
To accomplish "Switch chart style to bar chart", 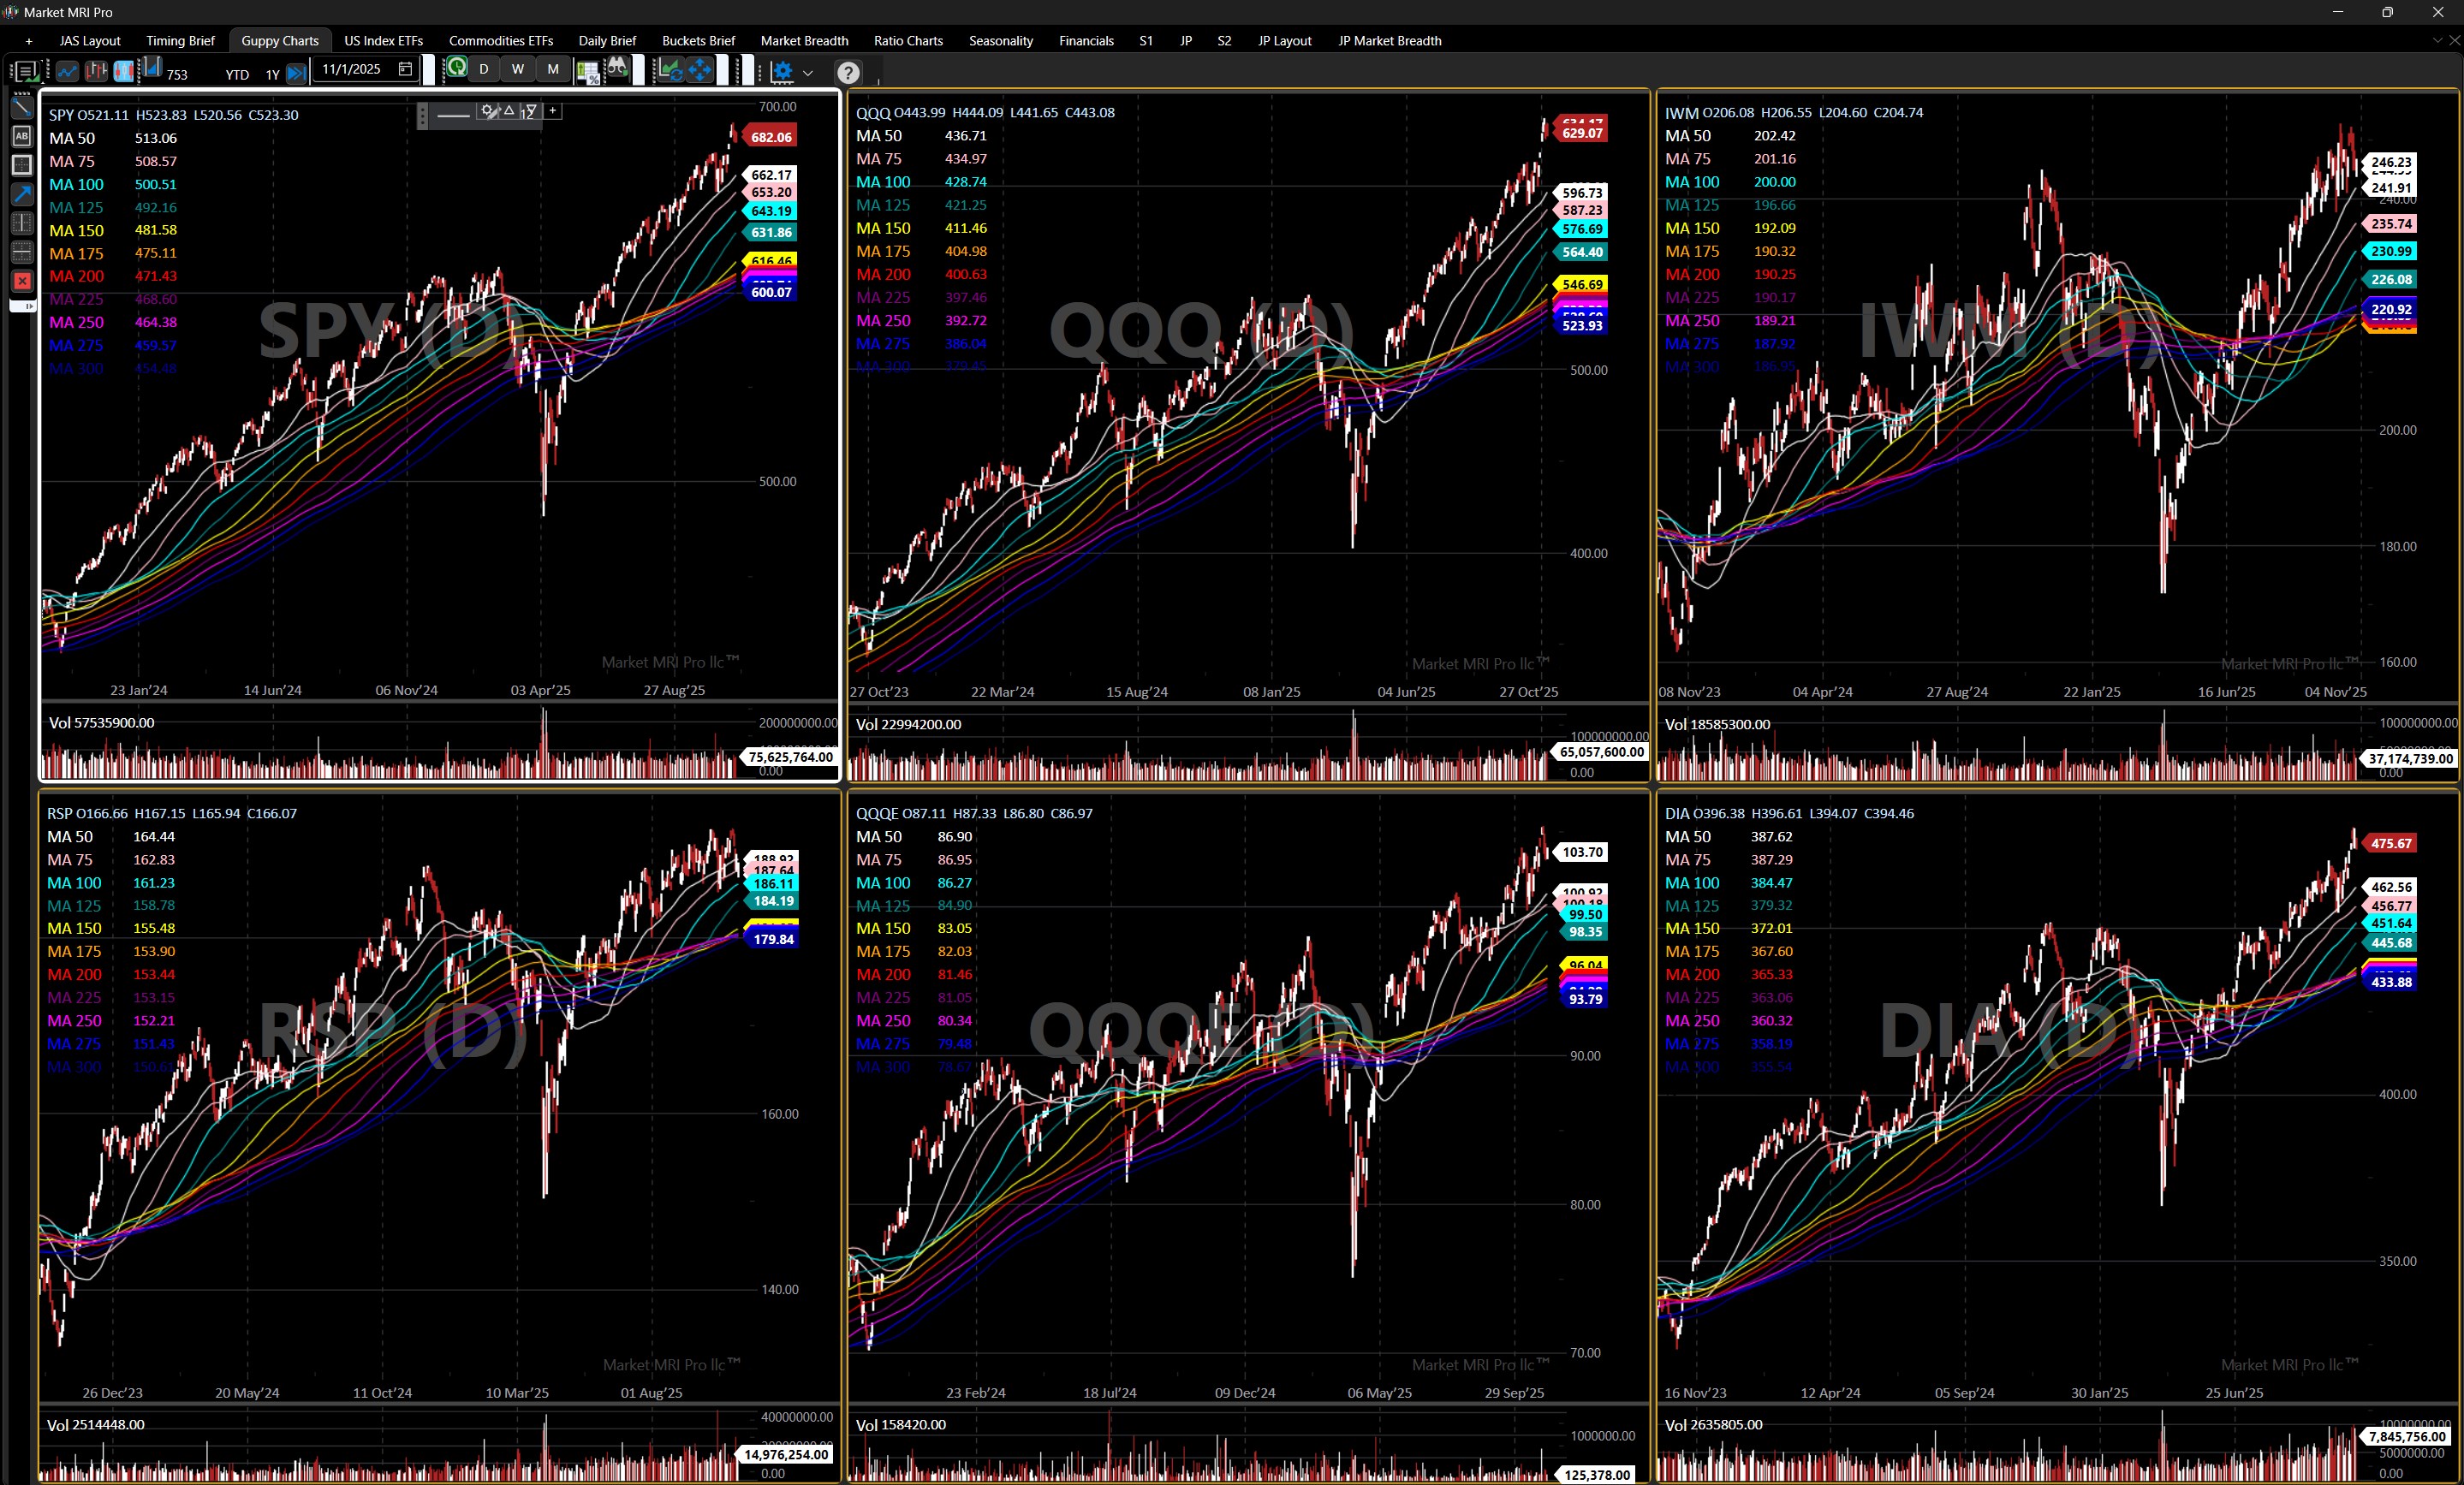I will pyautogui.click(x=96, y=71).
